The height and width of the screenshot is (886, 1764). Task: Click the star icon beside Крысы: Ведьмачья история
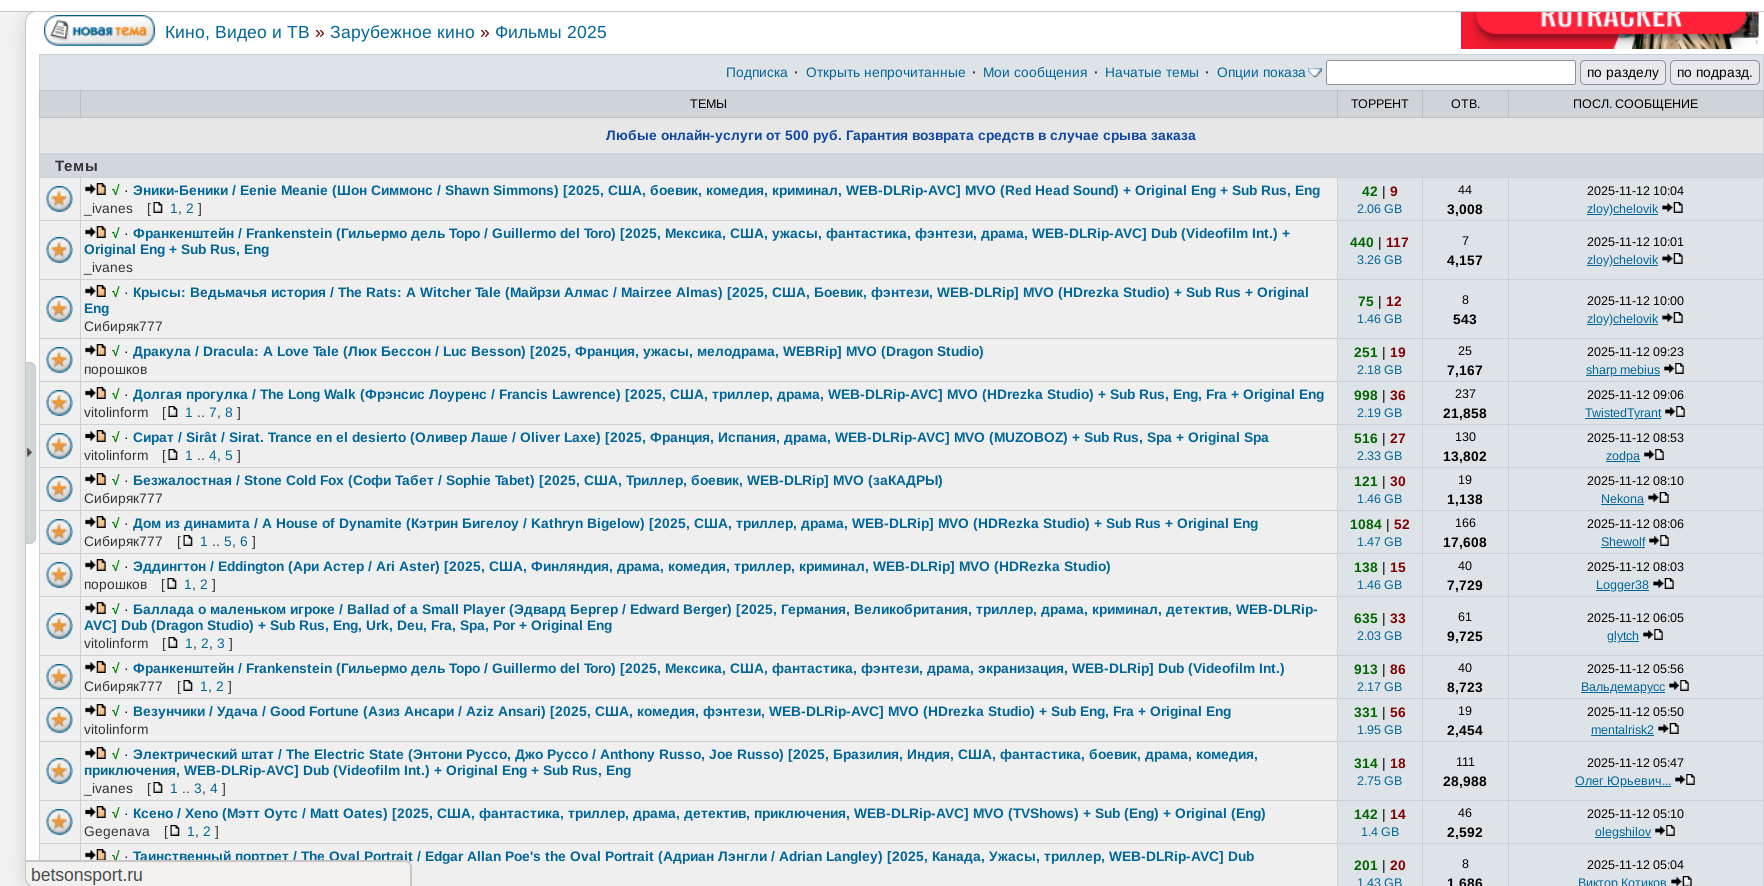(x=60, y=309)
